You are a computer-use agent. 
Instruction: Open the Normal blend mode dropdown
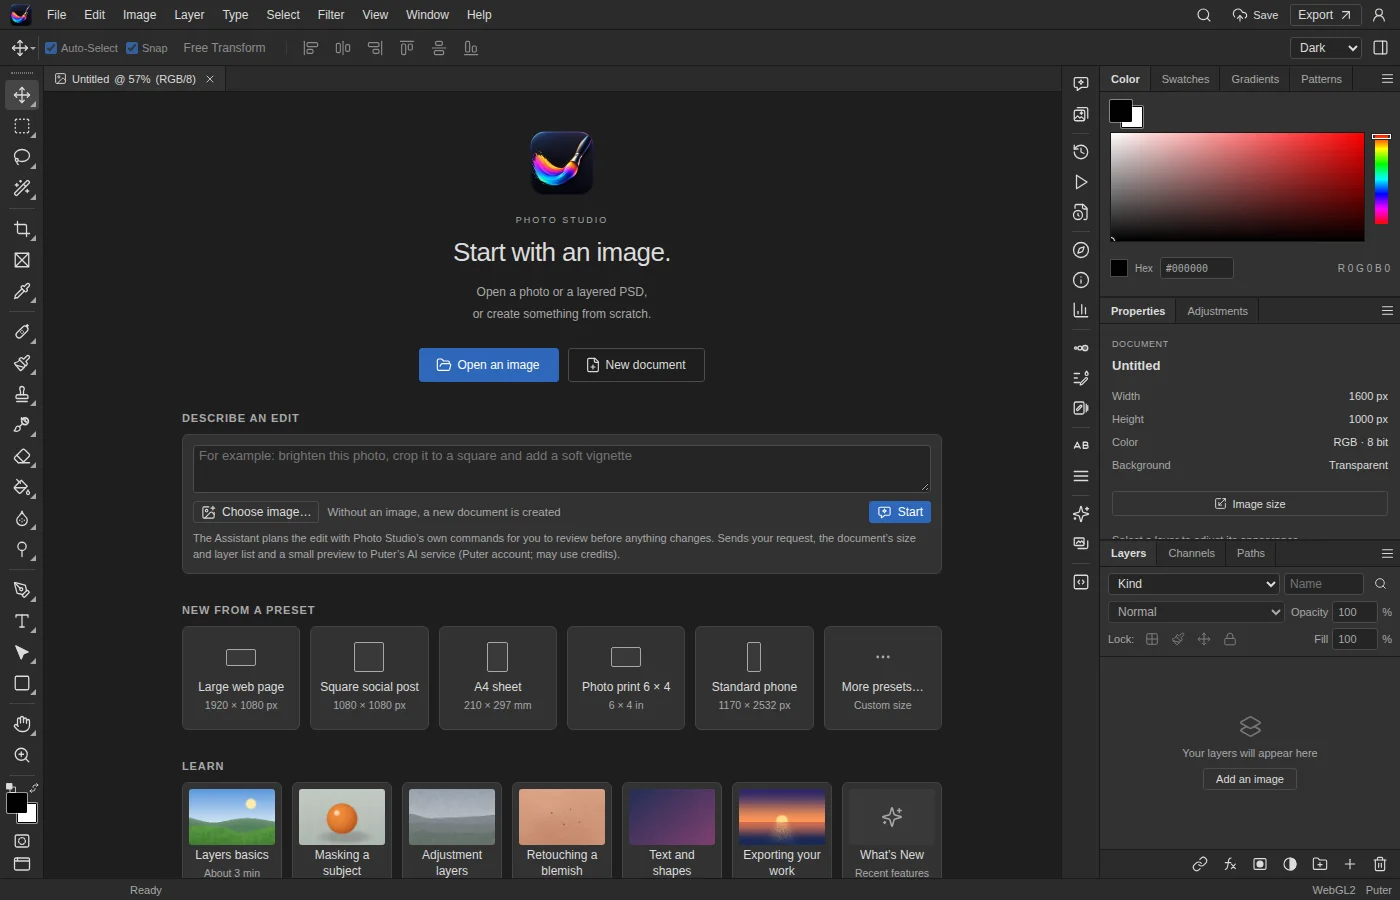[x=1196, y=612]
